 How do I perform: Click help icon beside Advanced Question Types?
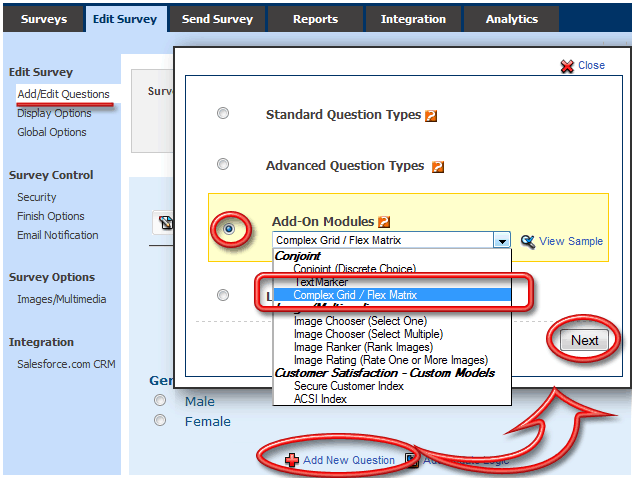tap(438, 167)
